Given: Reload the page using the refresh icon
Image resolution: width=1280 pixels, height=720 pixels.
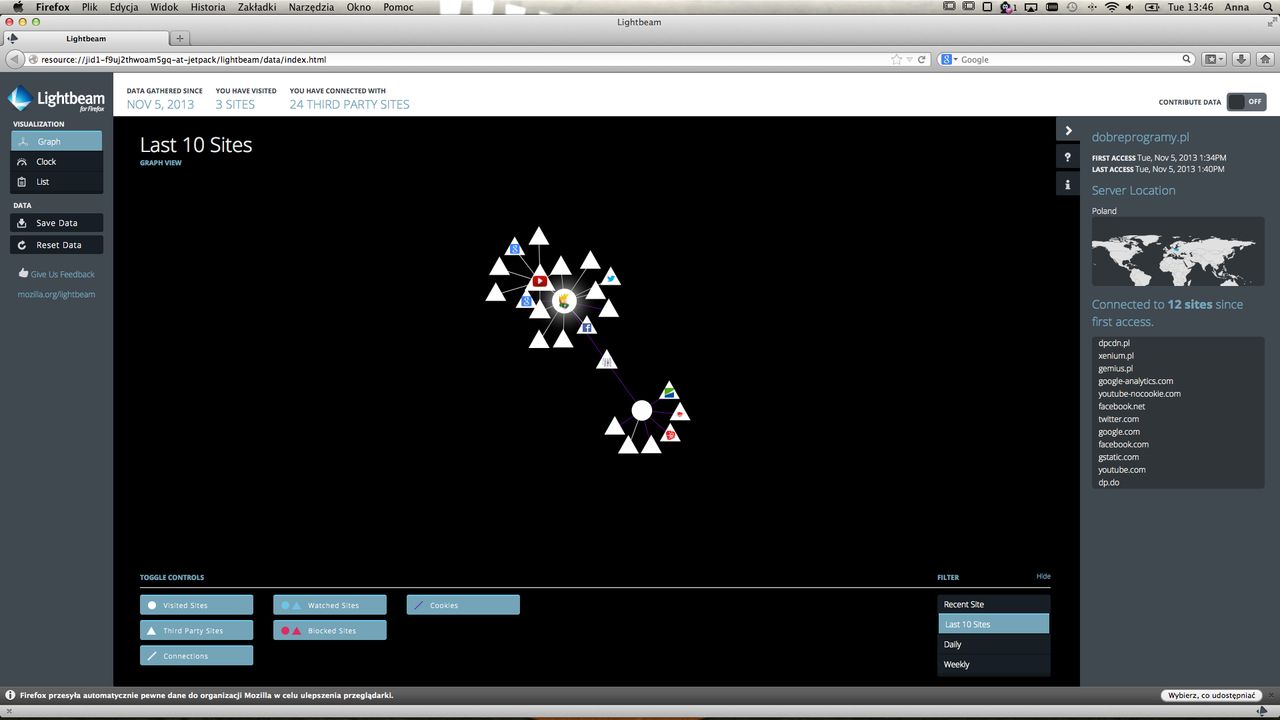Looking at the screenshot, I should pyautogui.click(x=922, y=59).
